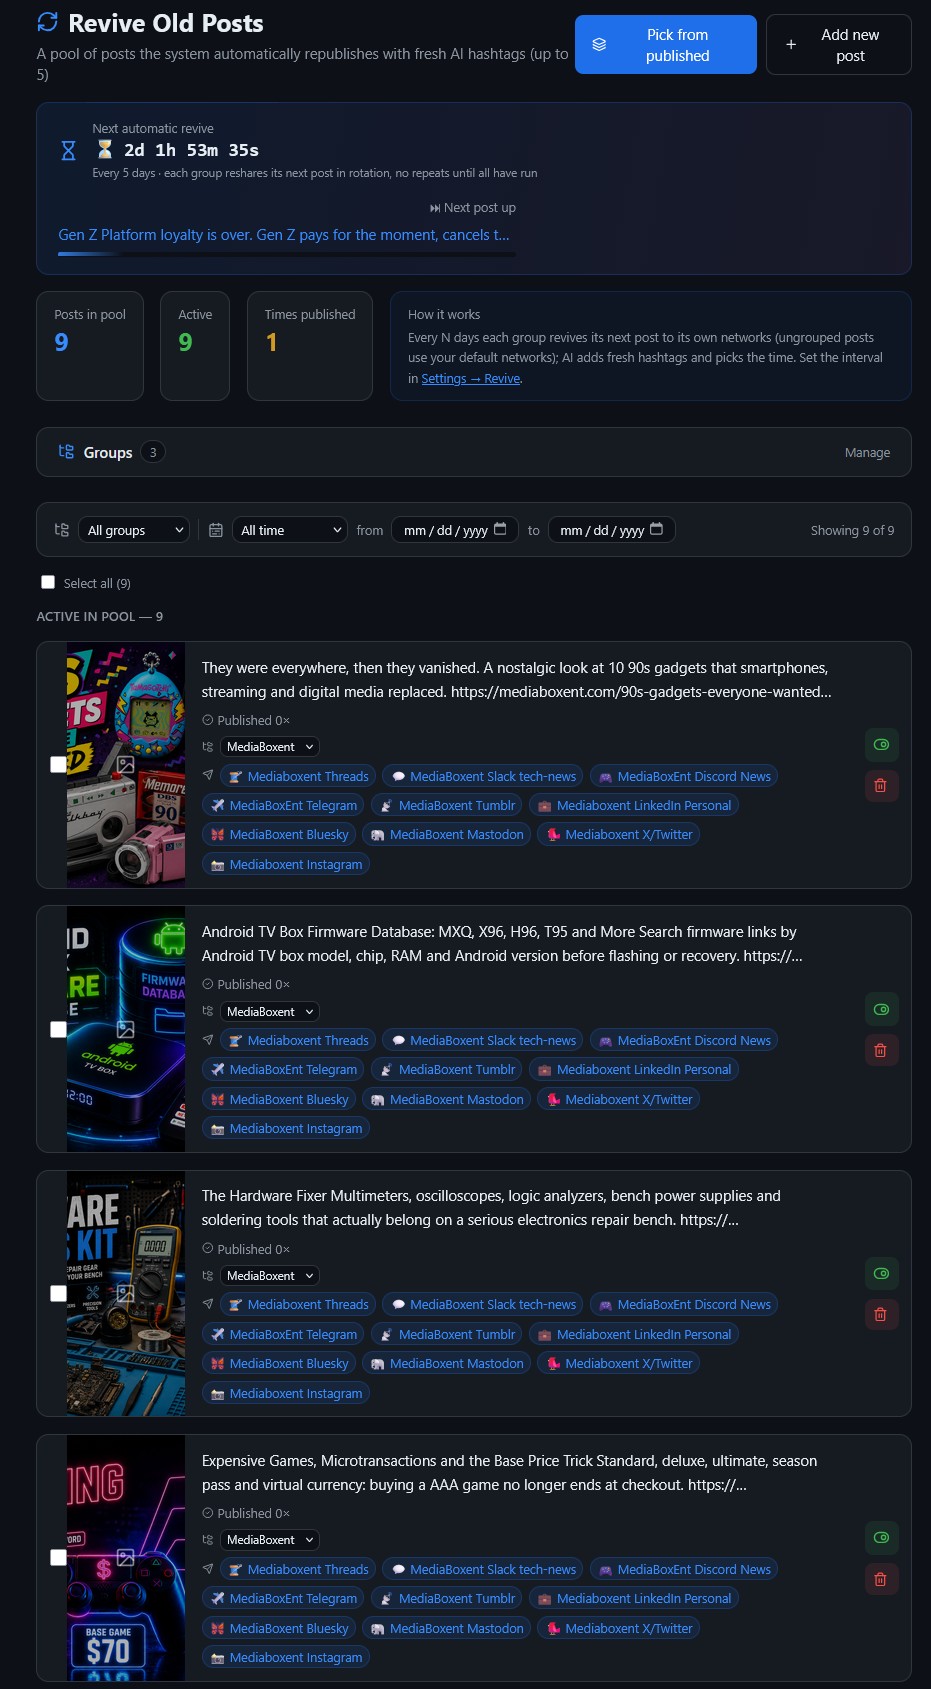Viewport: 931px width, 1689px height.
Task: Open the MediaBoxent group dropdown on the 90s gadgets post
Action: pyautogui.click(x=269, y=747)
